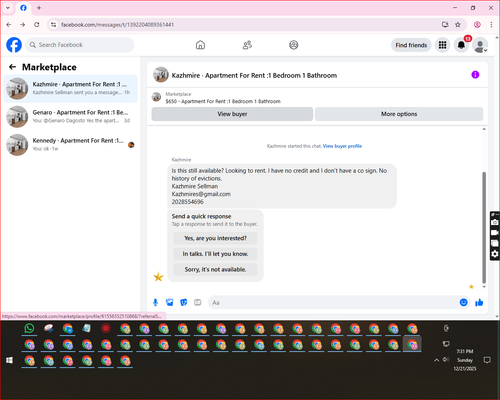Screen dimensions: 500x400
Task: Click the install app icon in address bar
Action: 445,25
